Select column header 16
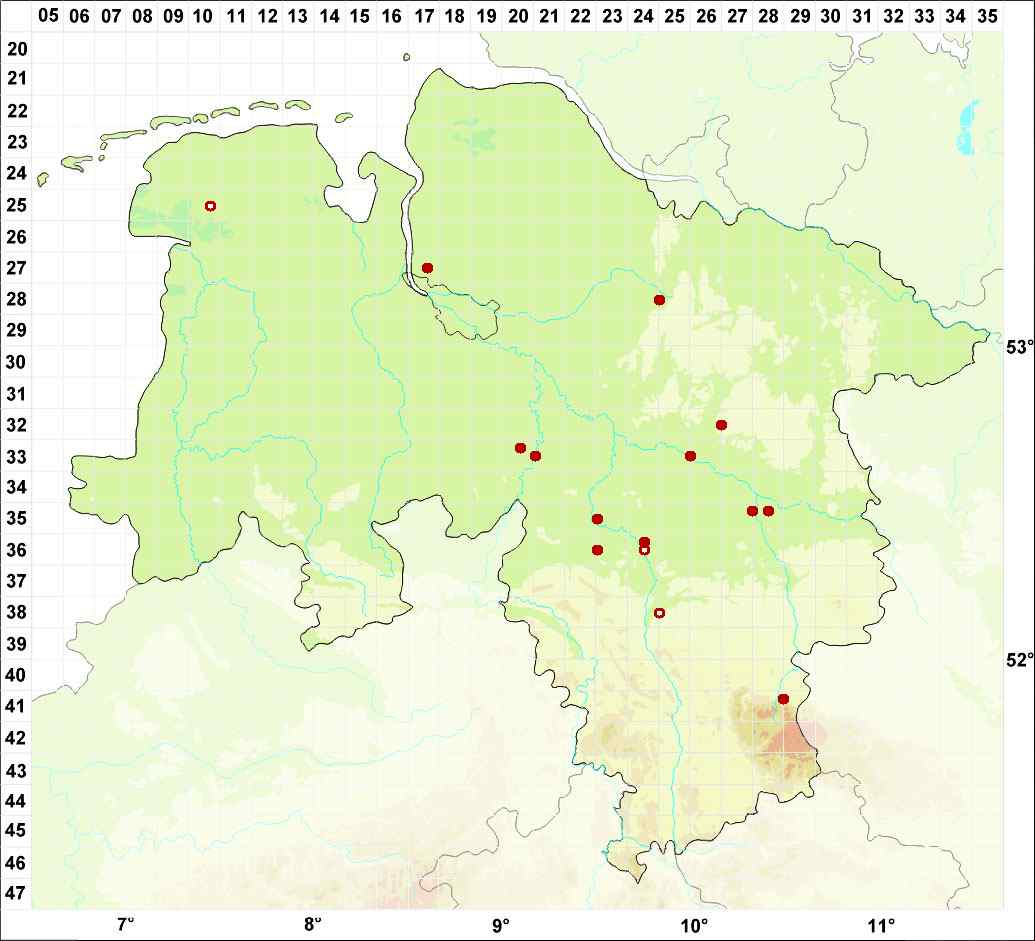Screen dimensions: 1035x941 (x=392, y=16)
